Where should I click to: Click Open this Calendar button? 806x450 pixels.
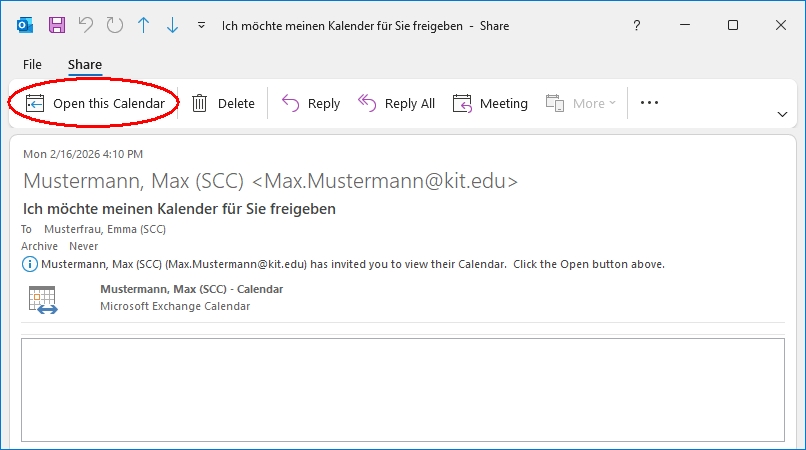point(95,103)
